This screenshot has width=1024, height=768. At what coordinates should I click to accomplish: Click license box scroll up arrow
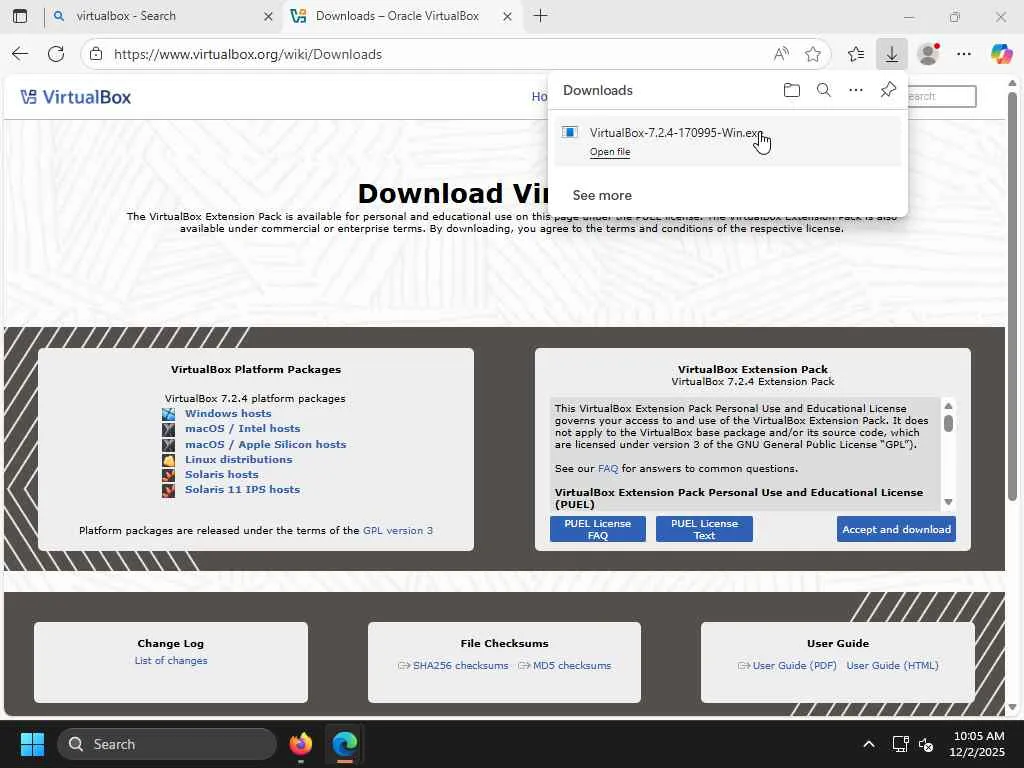click(948, 406)
